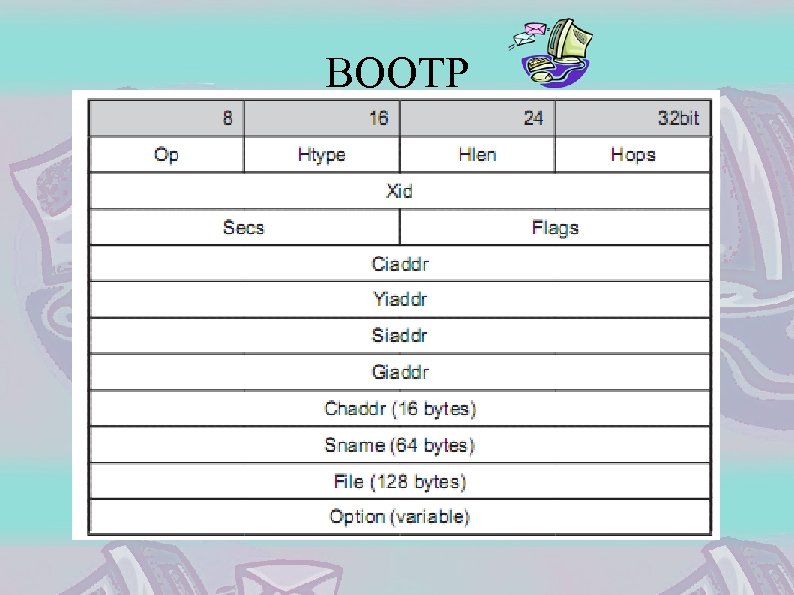Click the Flags field cell
794x595 pixels.
click(555, 227)
